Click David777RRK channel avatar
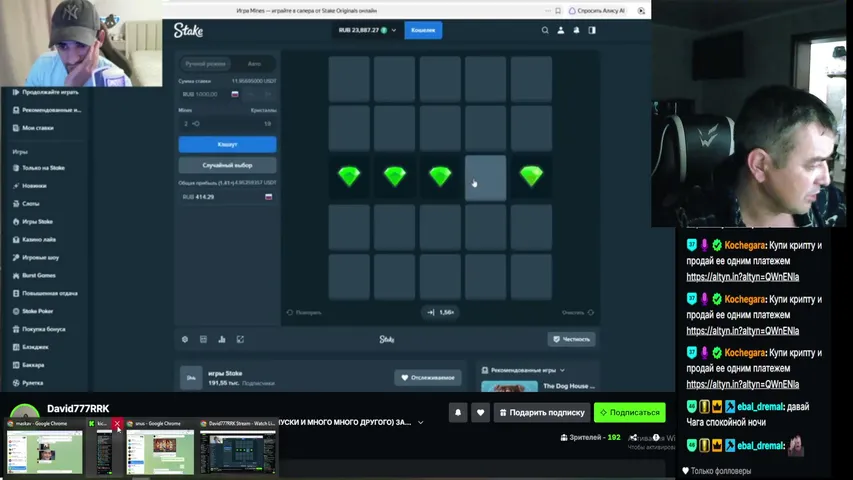Viewport: 853px width, 480px height. pyautogui.click(x=24, y=414)
